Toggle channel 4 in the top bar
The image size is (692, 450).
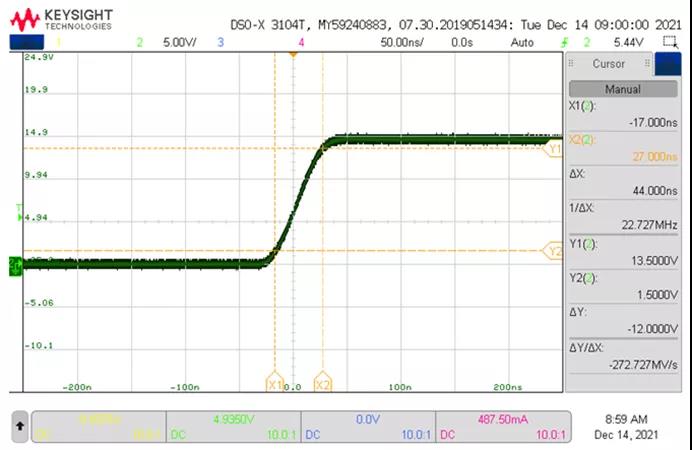coord(301,43)
